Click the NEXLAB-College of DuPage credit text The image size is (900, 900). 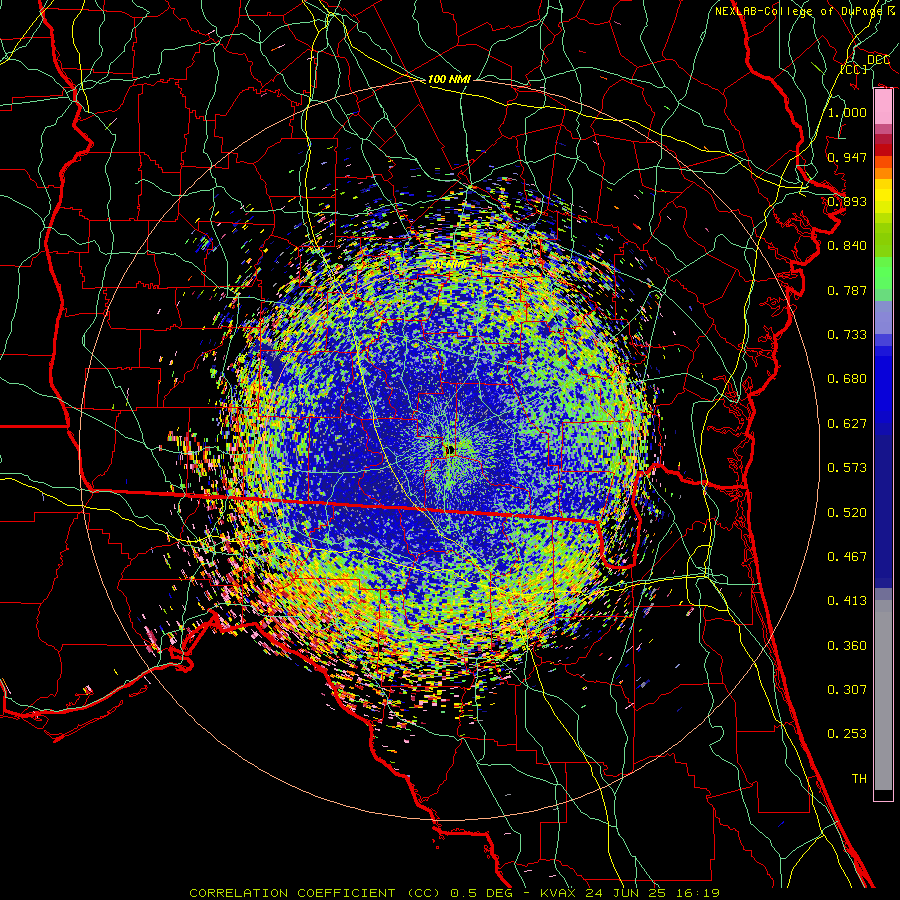(x=800, y=11)
